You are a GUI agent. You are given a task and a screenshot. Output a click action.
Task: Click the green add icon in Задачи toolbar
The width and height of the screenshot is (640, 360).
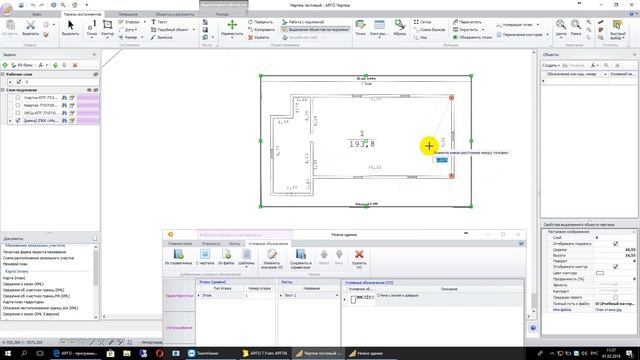point(5,65)
